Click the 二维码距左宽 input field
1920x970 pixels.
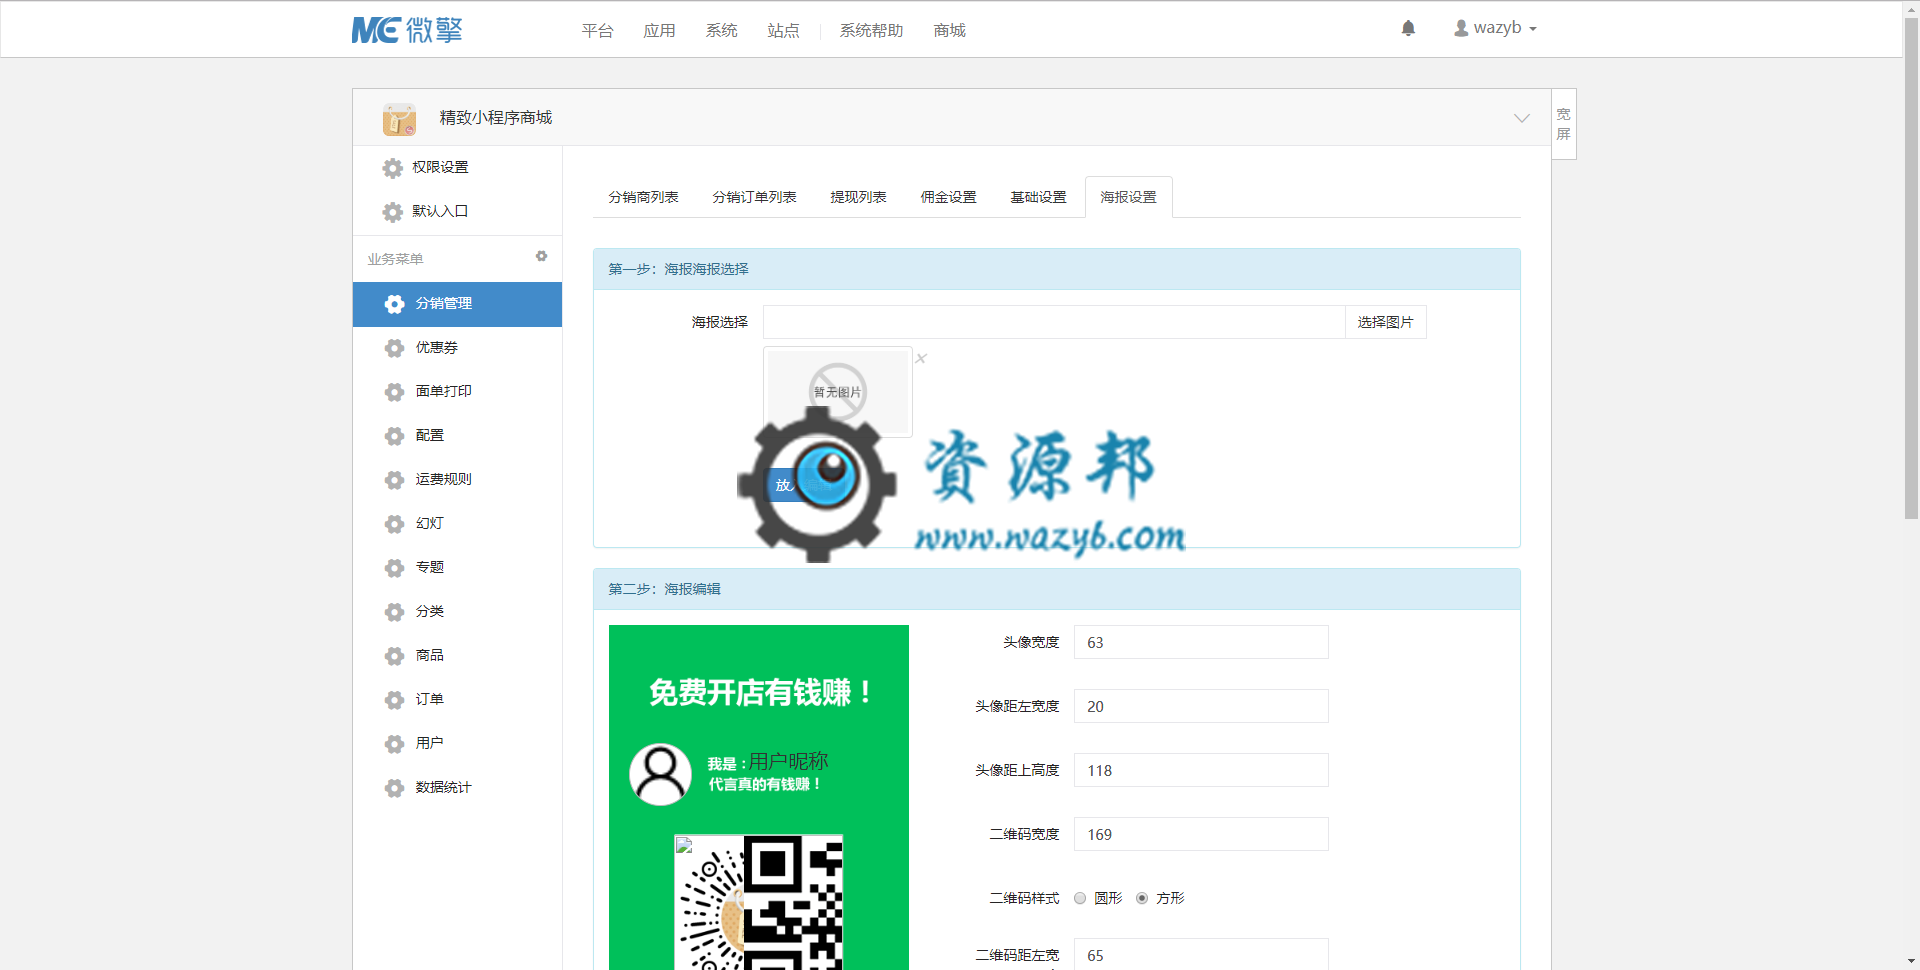click(x=1201, y=954)
